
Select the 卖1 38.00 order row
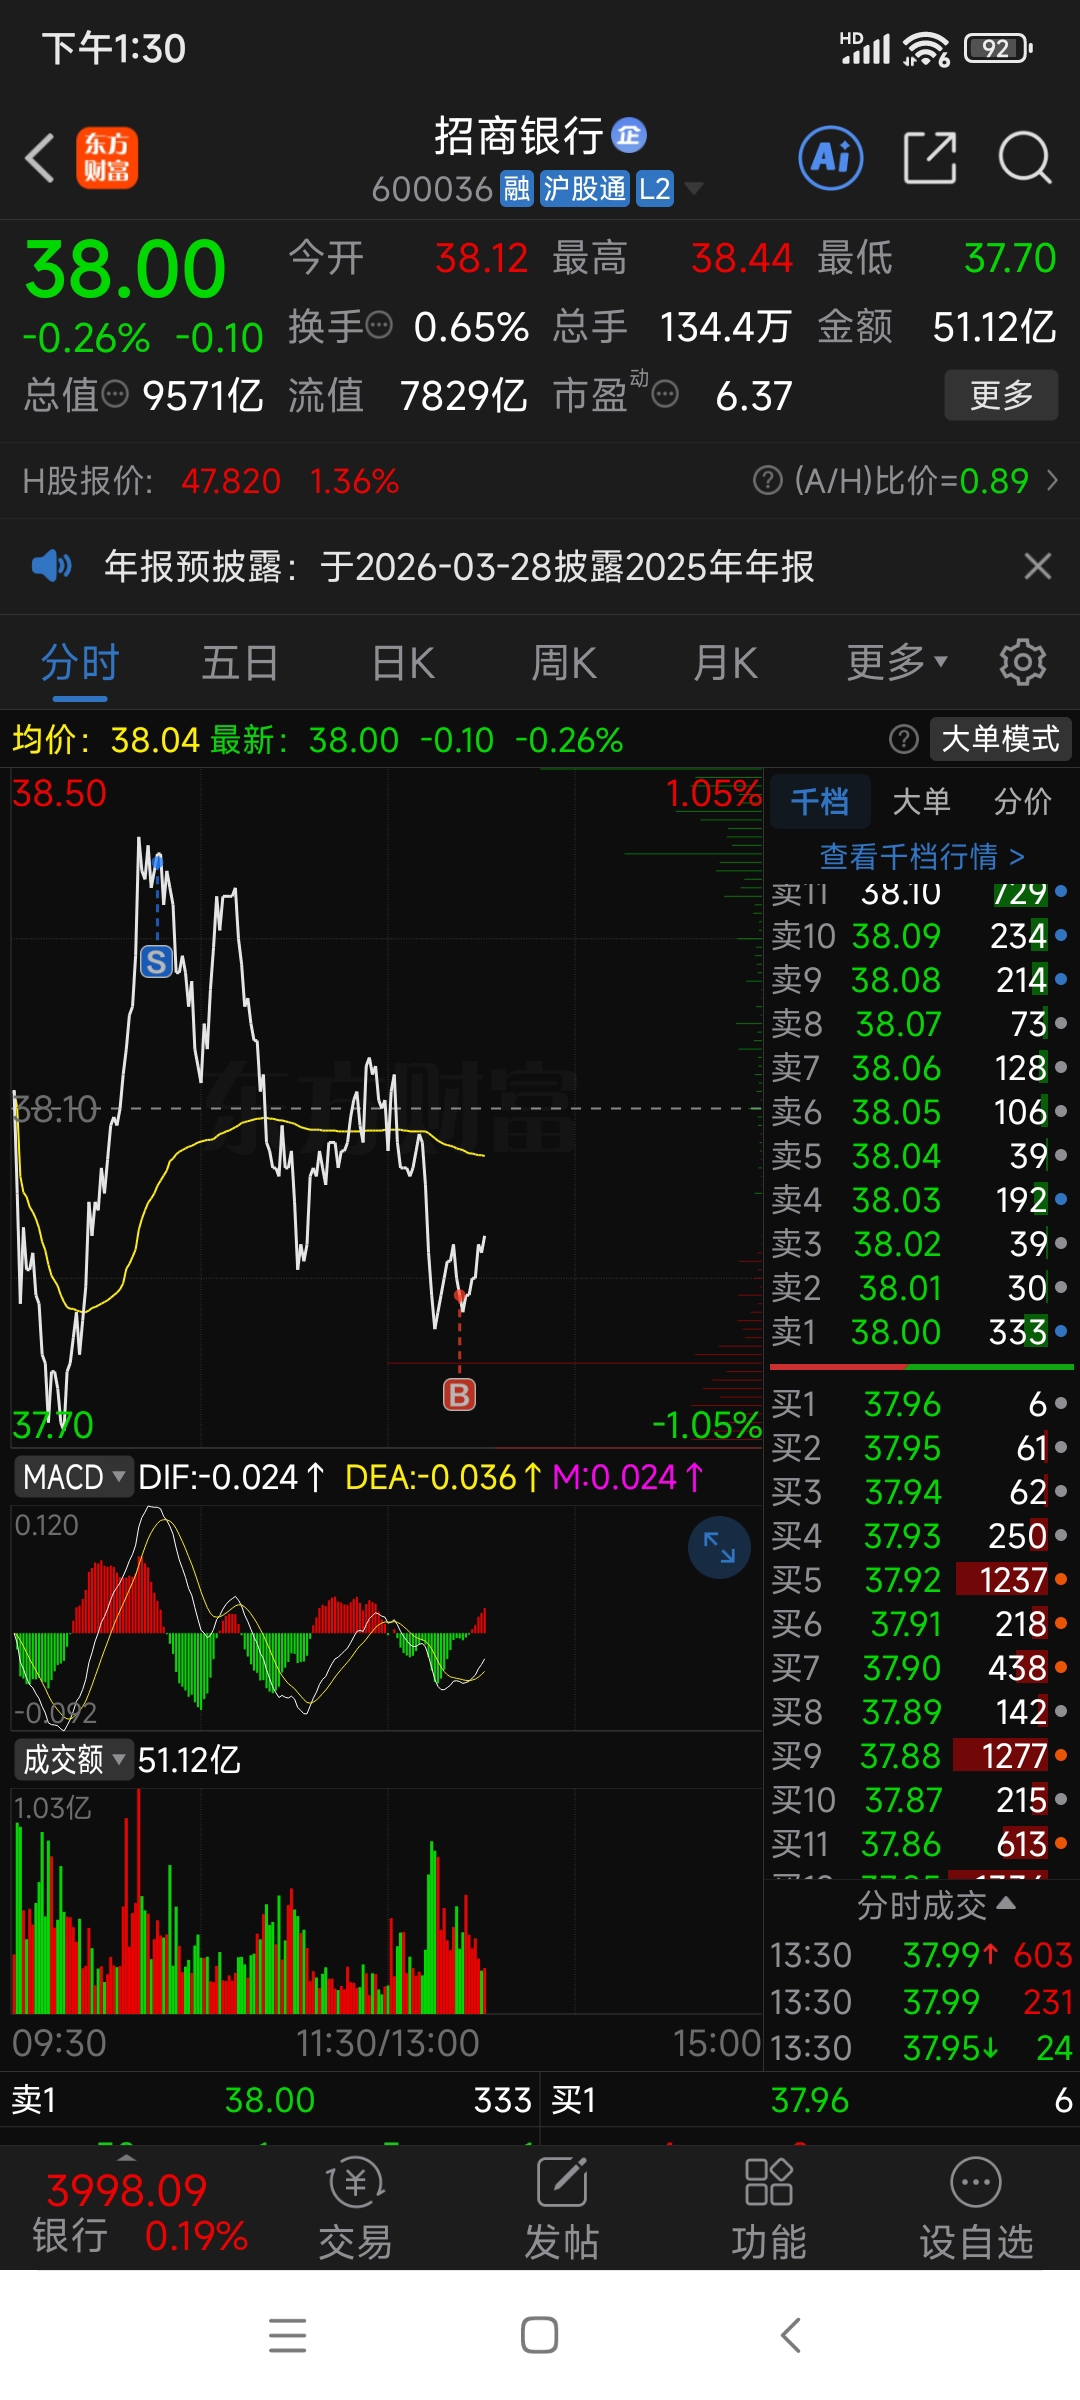click(920, 1332)
